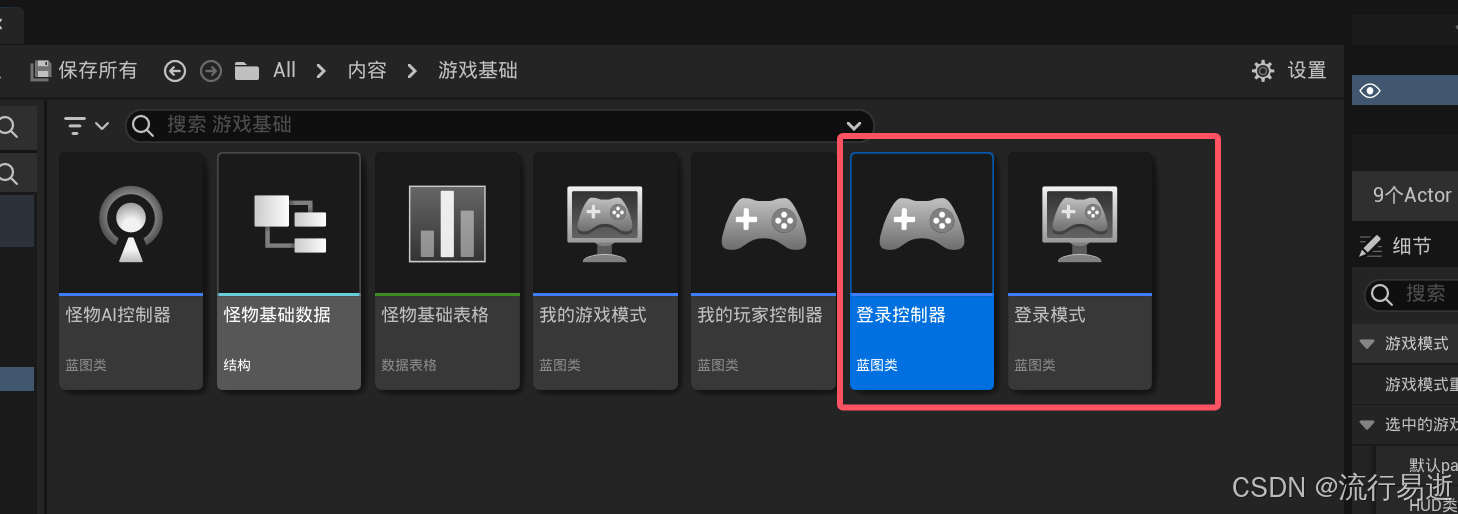This screenshot has height=514, width=1458.
Task: Select the 我的游戏模式 blueprint asset
Action: point(605,271)
